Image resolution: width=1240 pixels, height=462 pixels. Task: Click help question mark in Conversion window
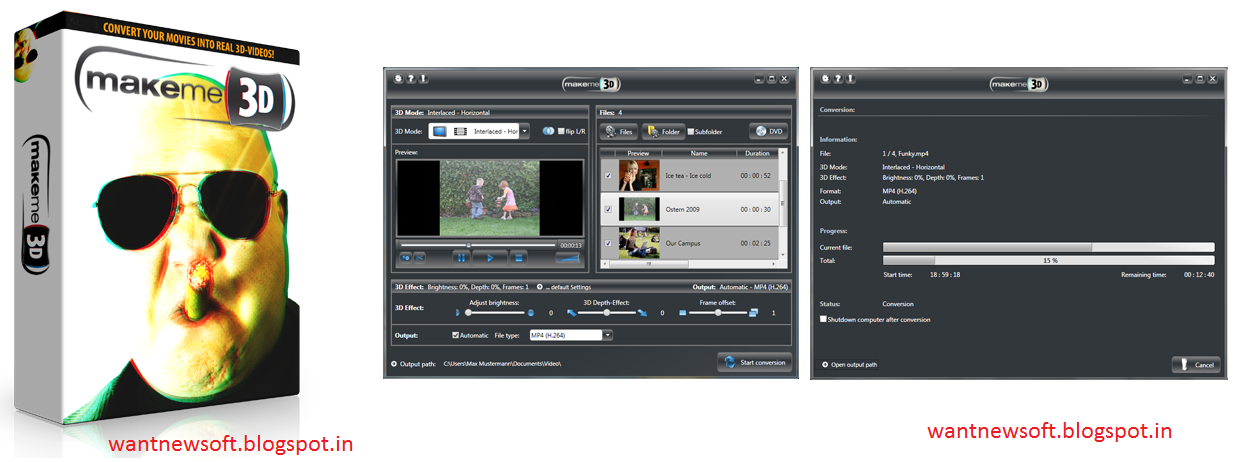click(x=838, y=78)
